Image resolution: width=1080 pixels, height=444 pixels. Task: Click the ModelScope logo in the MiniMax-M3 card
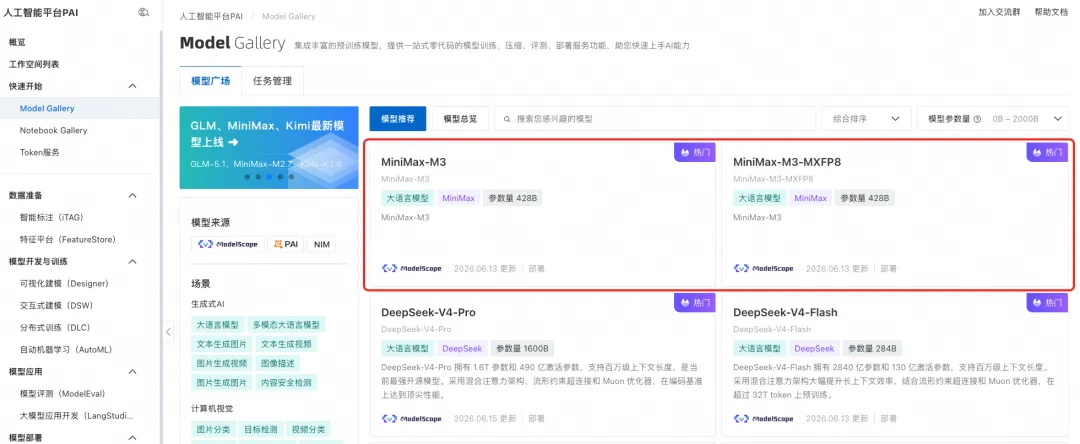tap(411, 268)
